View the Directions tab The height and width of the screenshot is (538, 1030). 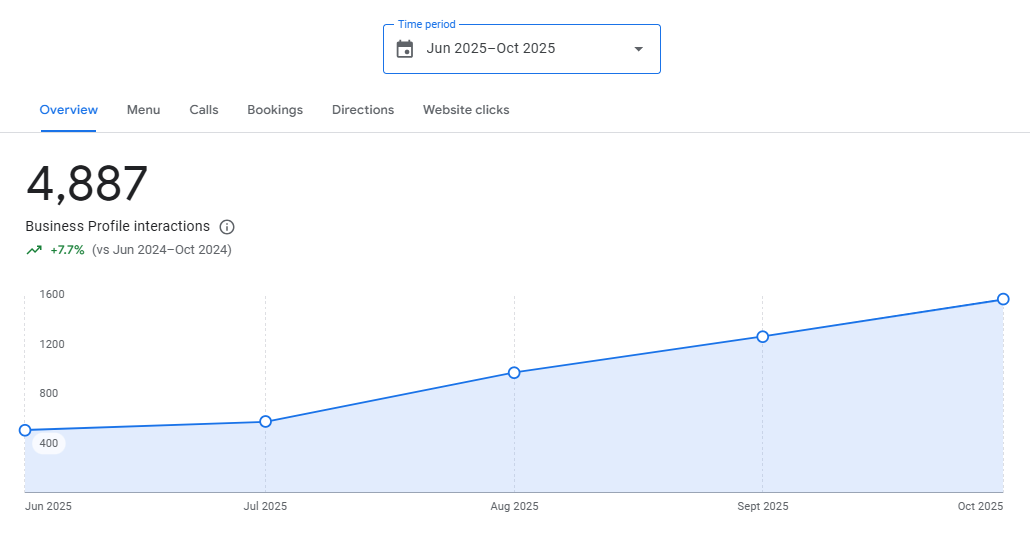[x=363, y=110]
